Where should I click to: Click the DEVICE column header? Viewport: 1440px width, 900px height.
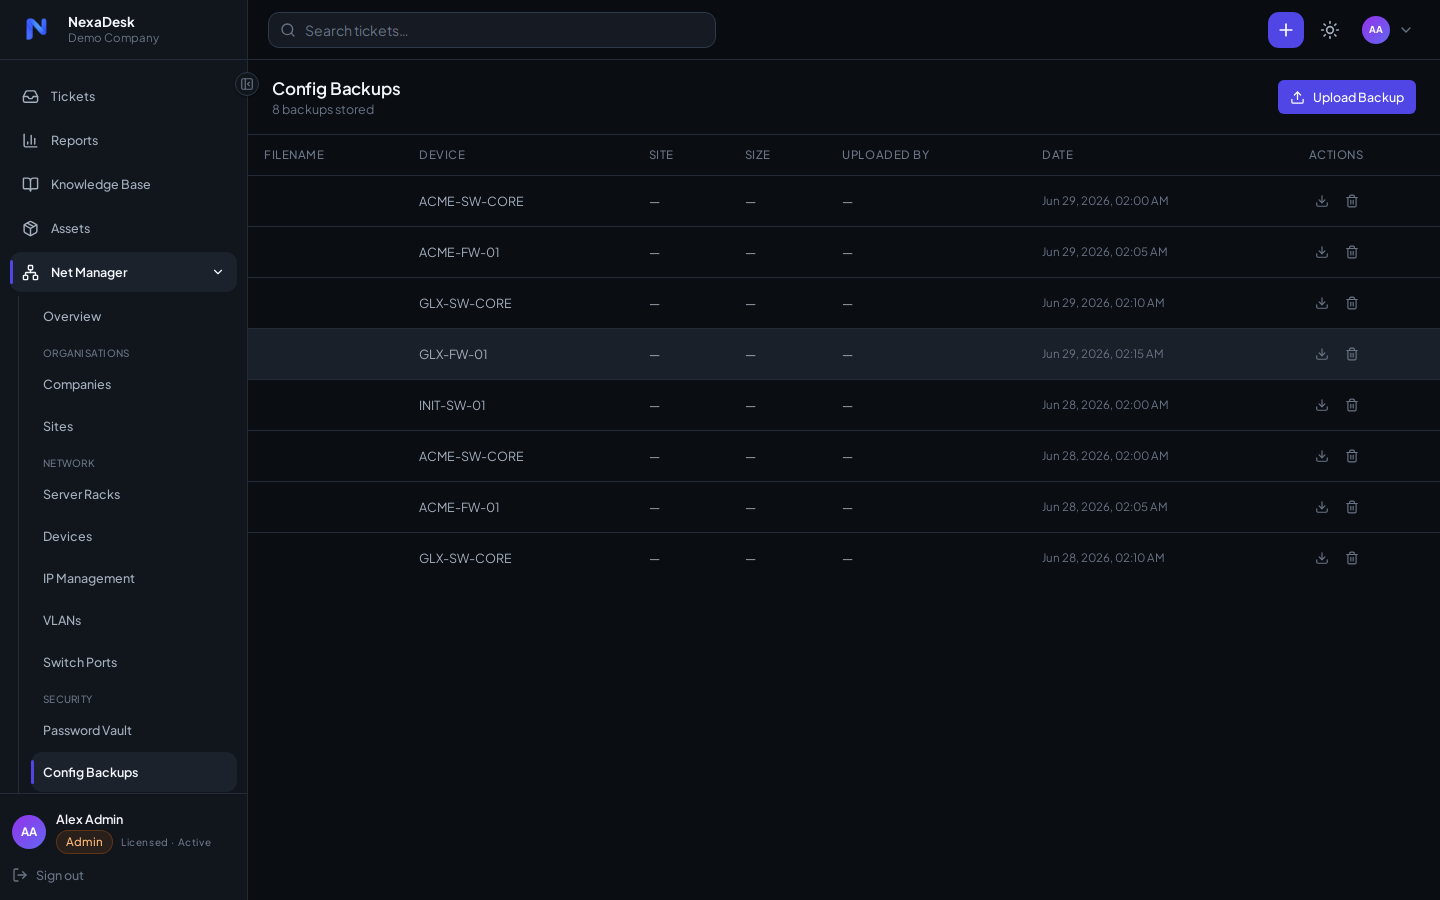pos(442,155)
